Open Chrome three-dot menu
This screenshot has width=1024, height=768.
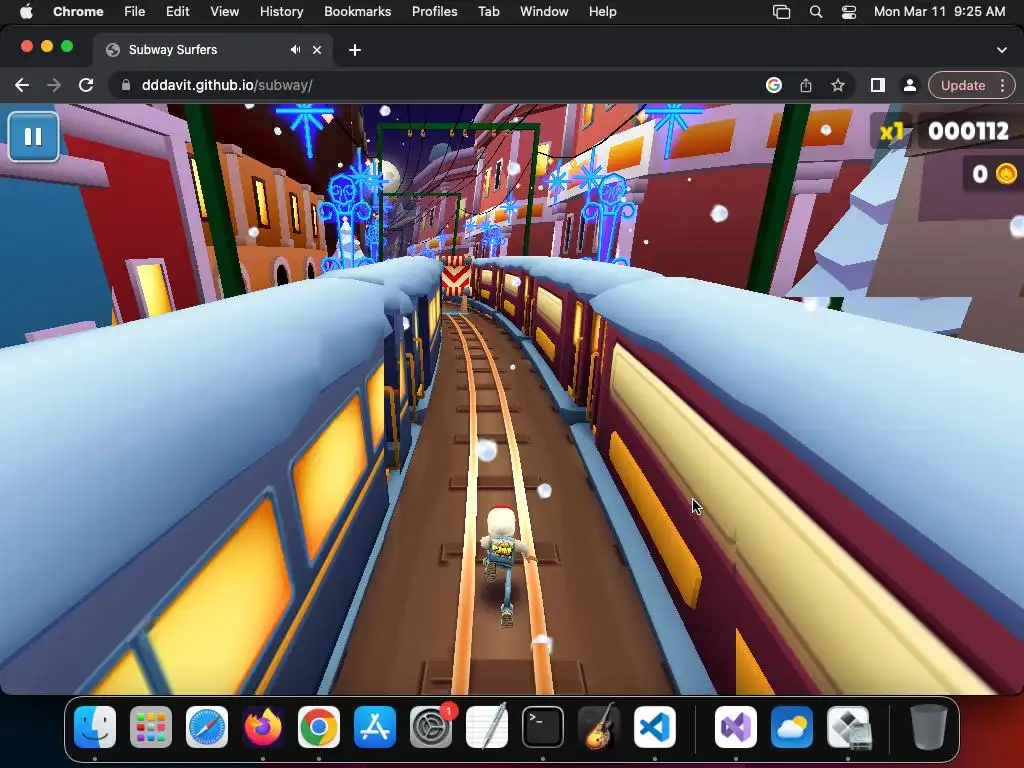pyautogui.click(x=1002, y=86)
